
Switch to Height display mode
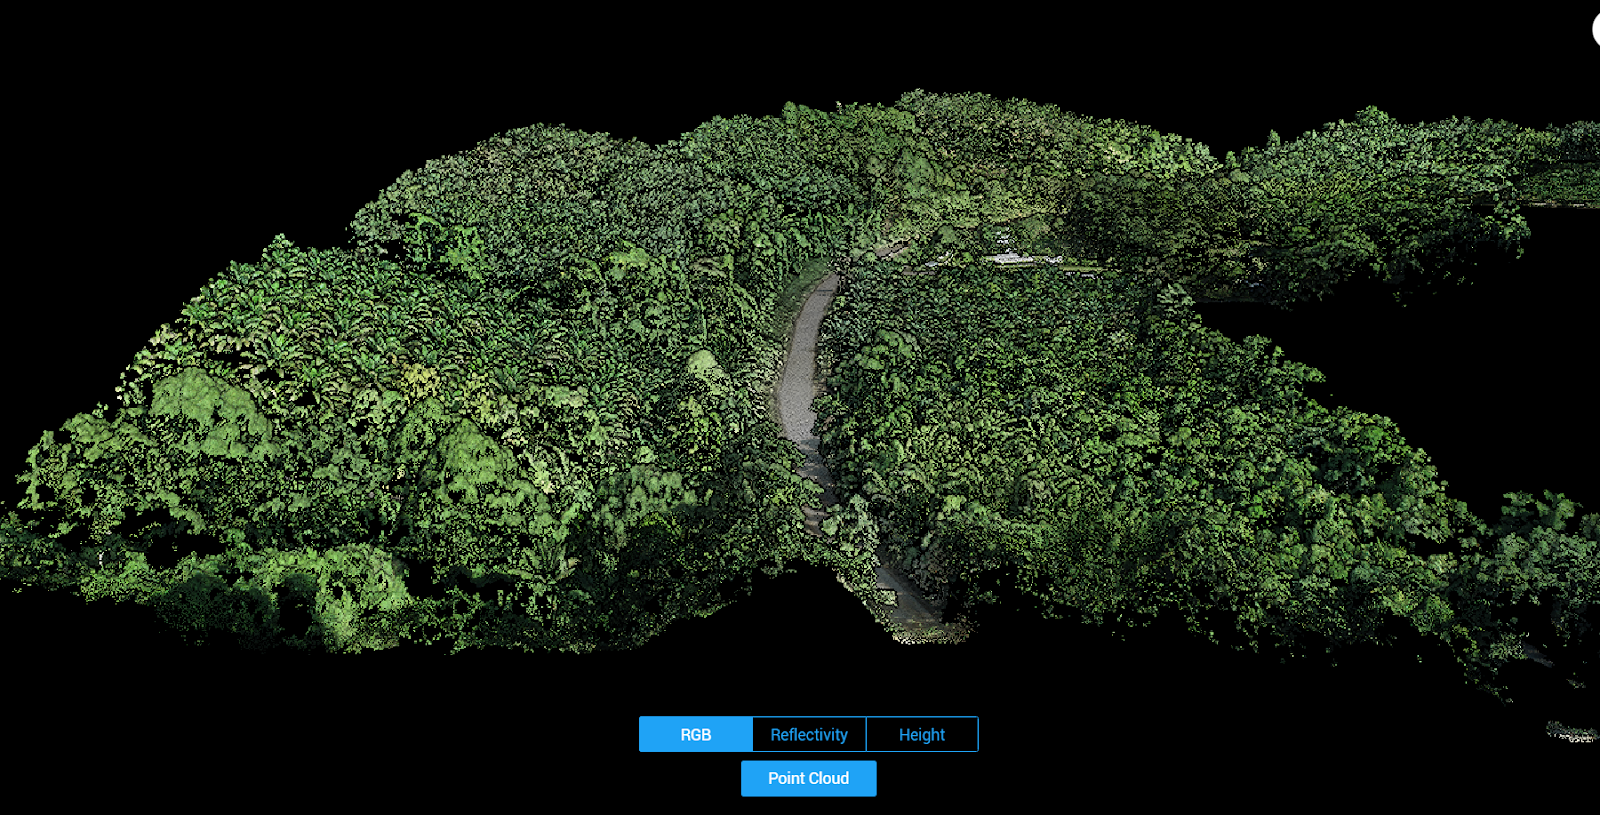[922, 734]
